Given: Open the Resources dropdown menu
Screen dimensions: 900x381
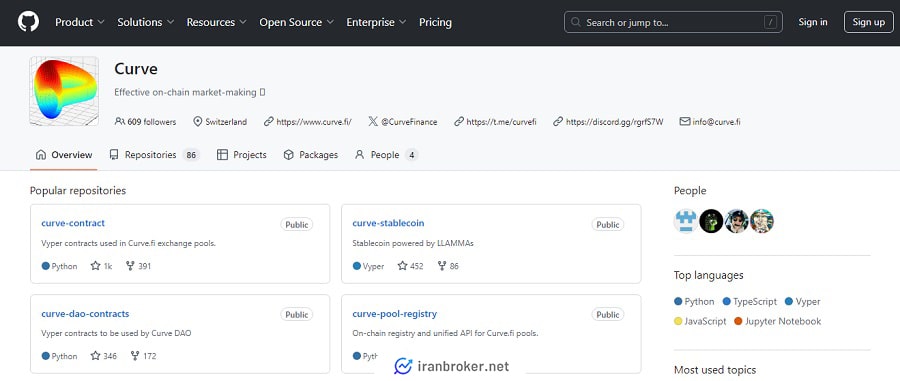Looking at the screenshot, I should pyautogui.click(x=216, y=22).
